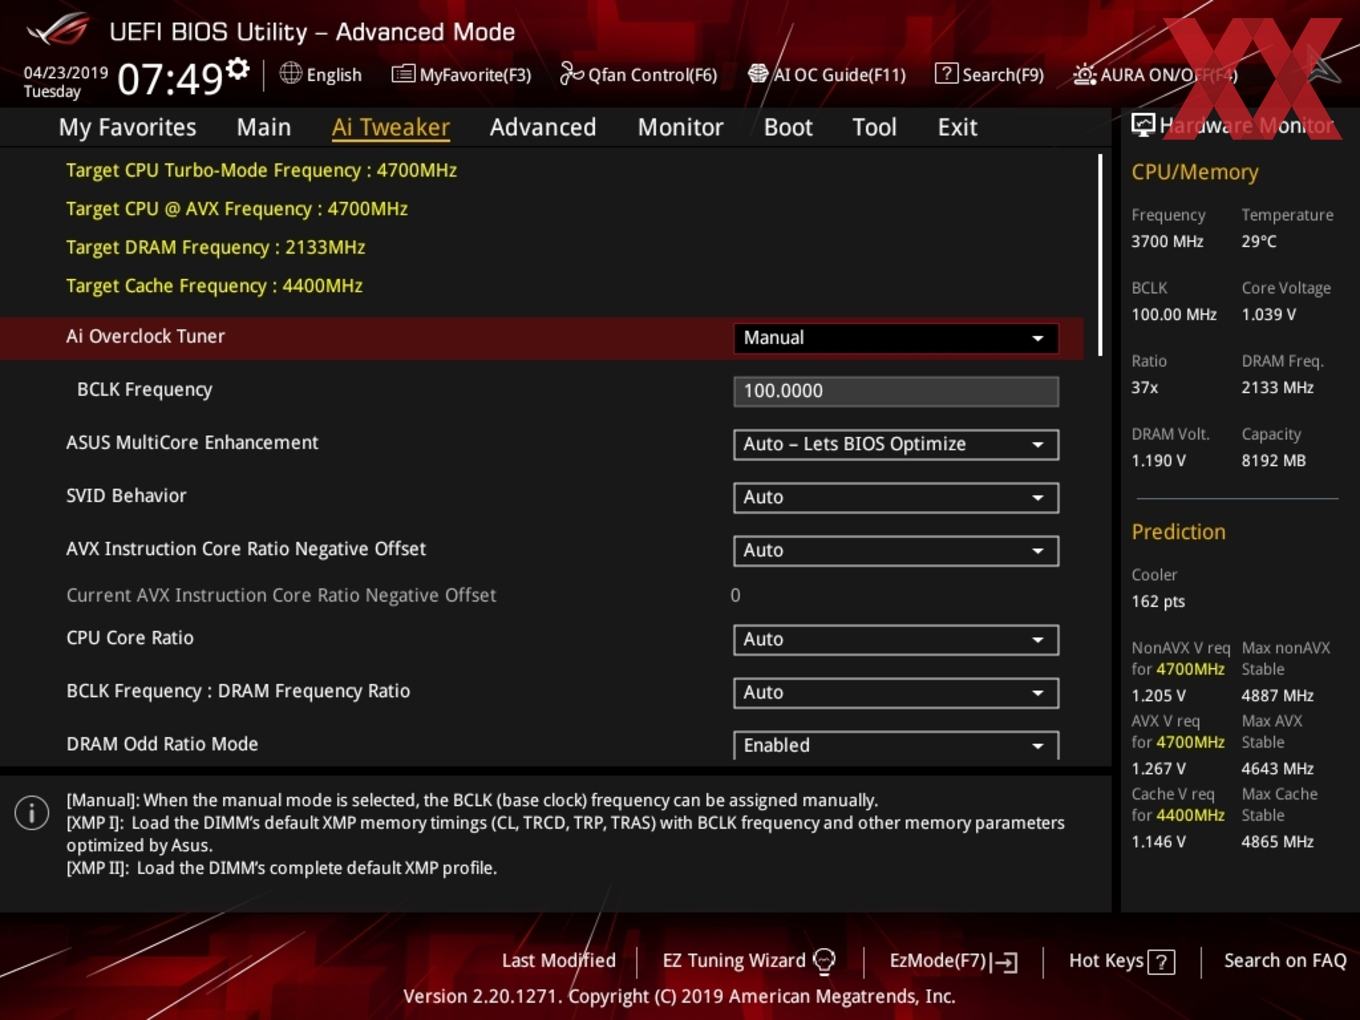Click the BCLK Frequency 100.0000 field
Image resolution: width=1360 pixels, height=1020 pixels.
click(896, 391)
